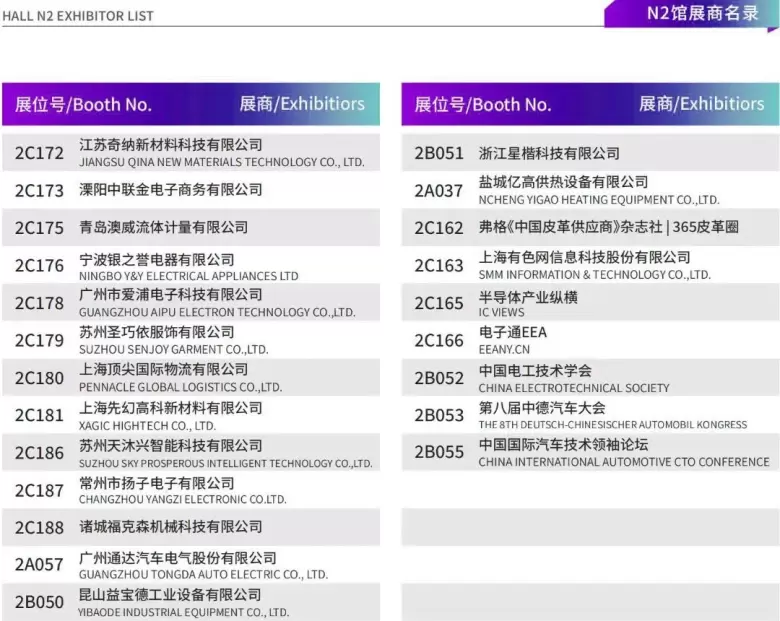
Task: Click booth number 2B053
Action: (x=439, y=415)
